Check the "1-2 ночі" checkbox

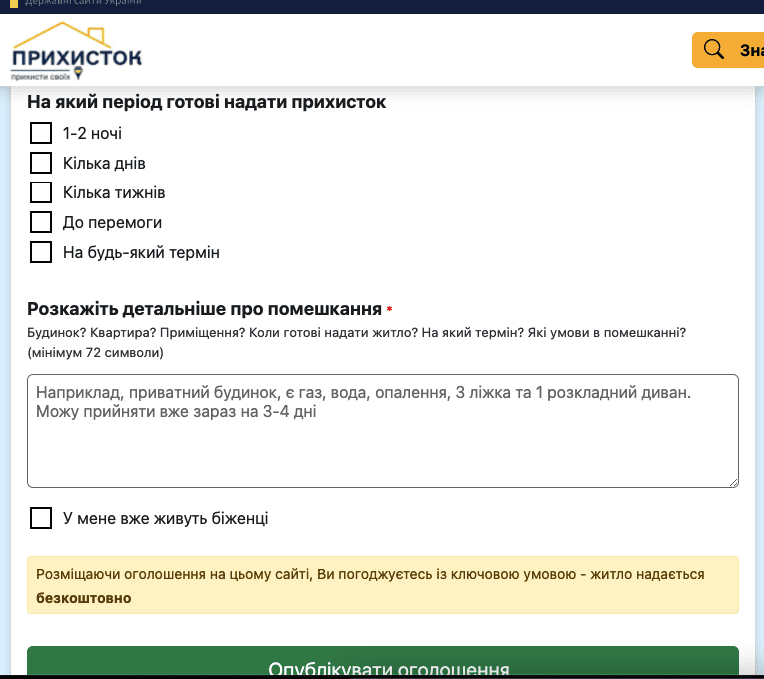point(41,133)
